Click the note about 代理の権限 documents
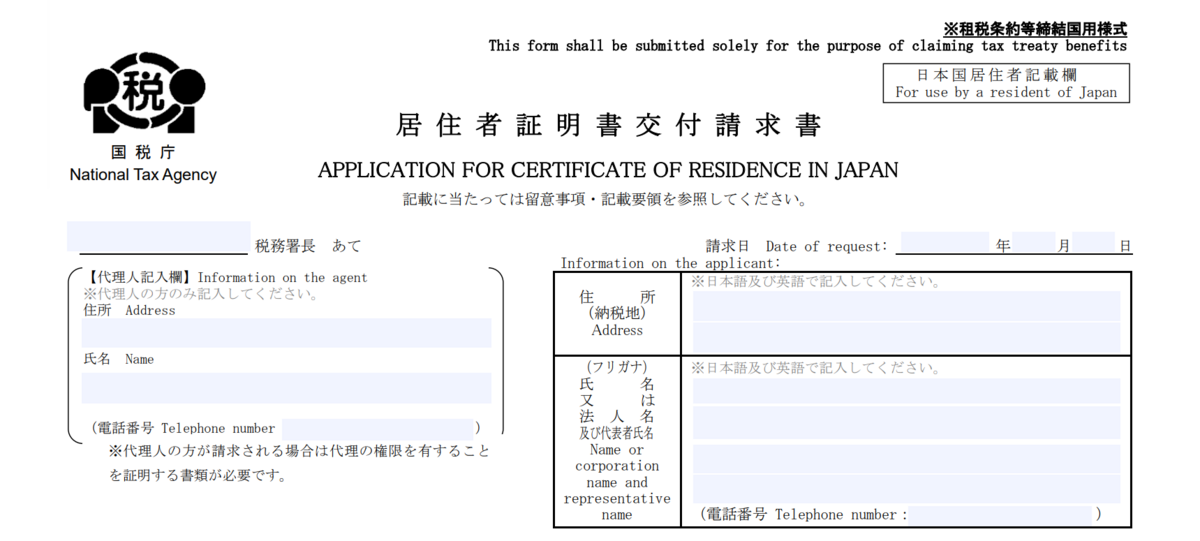The height and width of the screenshot is (541, 1200). pyautogui.click(x=299, y=463)
